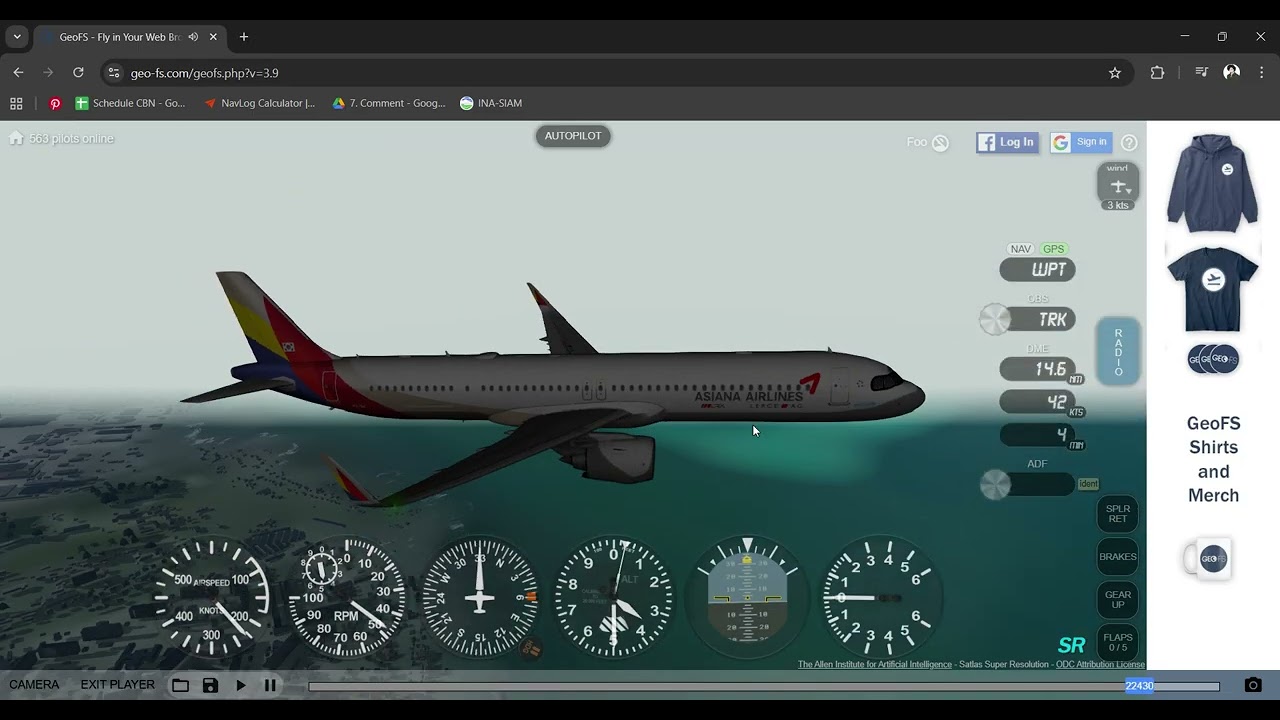This screenshot has width=1280, height=720.
Task: Click the FLAPS 0/5 control
Action: tap(1118, 642)
